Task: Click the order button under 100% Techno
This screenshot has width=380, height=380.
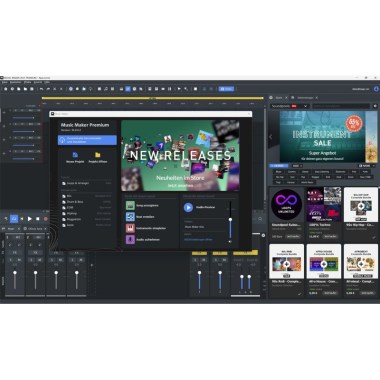Action: tap(330, 236)
